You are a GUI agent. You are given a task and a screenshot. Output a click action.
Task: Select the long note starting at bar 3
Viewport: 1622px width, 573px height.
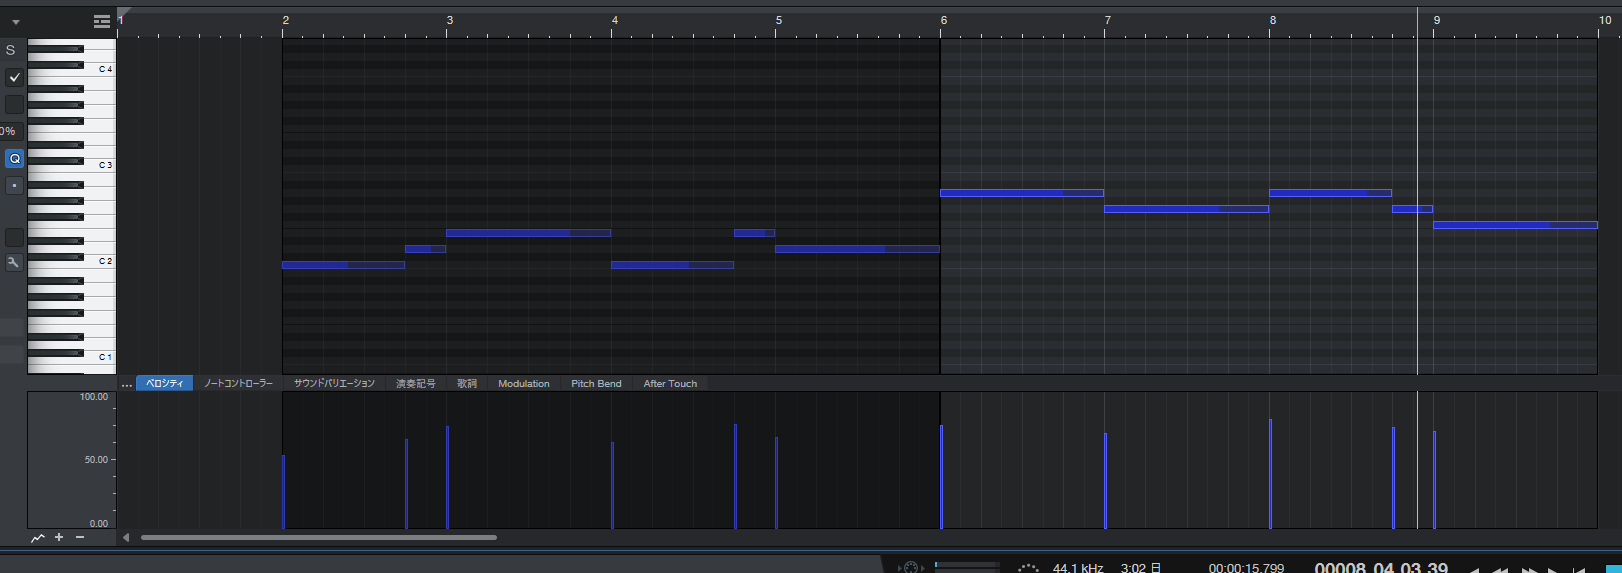tap(528, 233)
